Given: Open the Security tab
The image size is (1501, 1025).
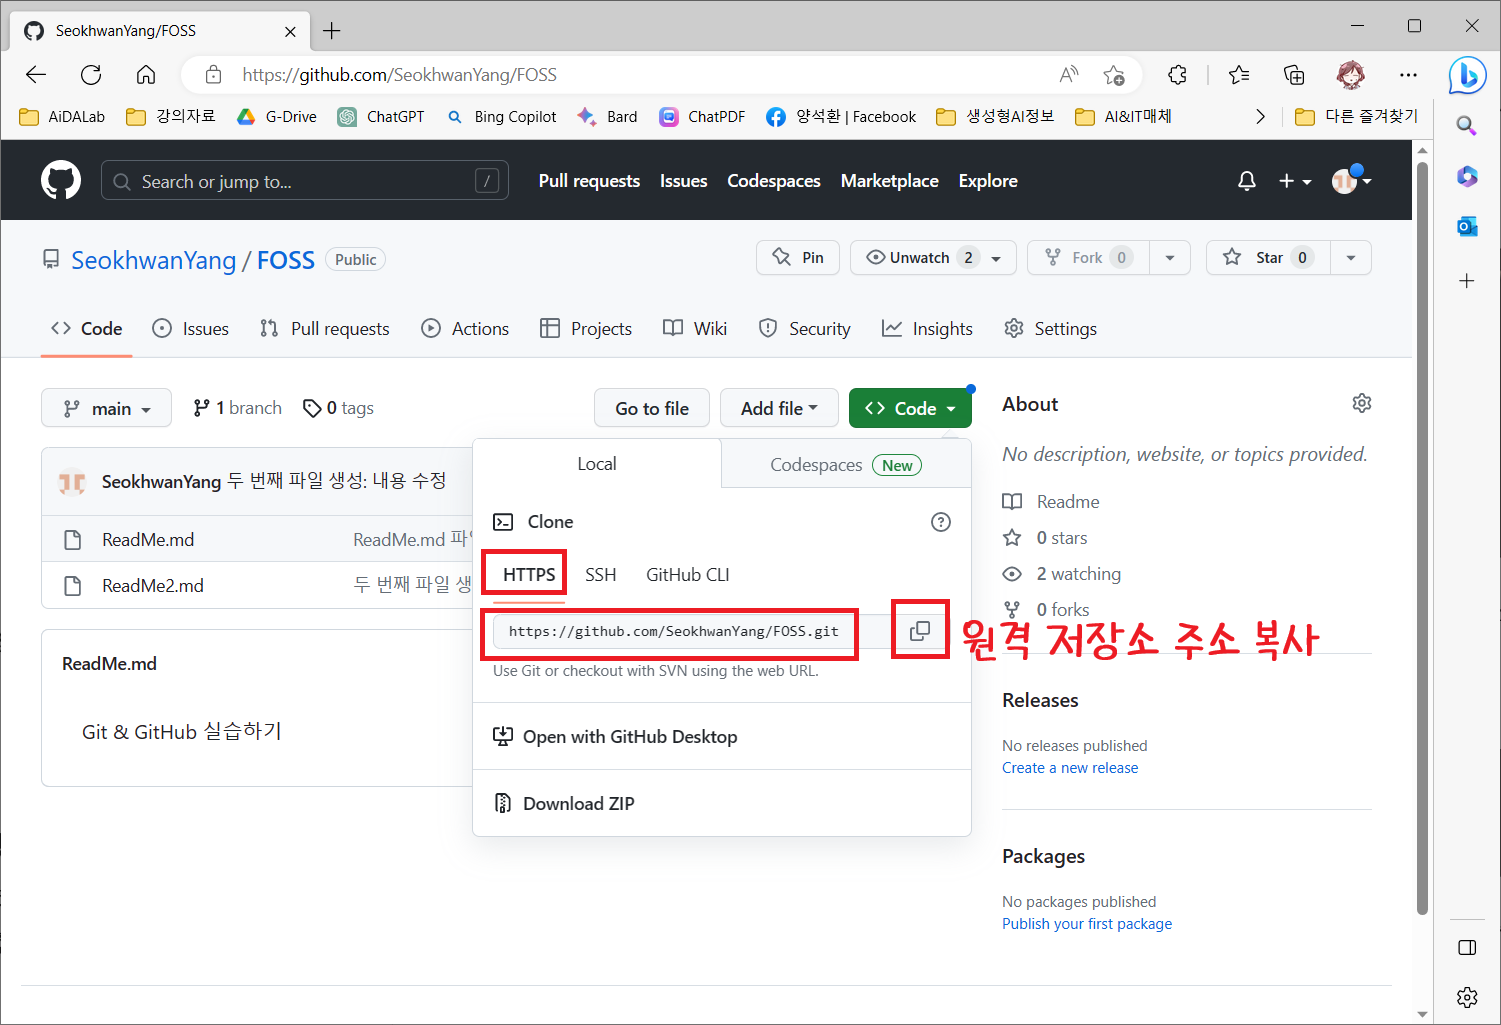Looking at the screenshot, I should pos(804,329).
